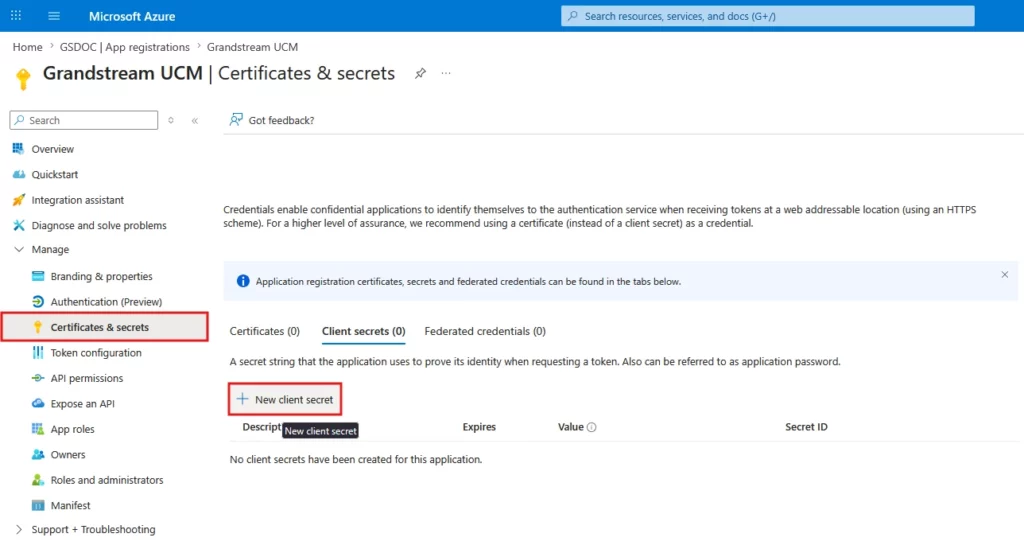Switch to Client secrets (0) tab
This screenshot has width=1024, height=549.
(363, 331)
